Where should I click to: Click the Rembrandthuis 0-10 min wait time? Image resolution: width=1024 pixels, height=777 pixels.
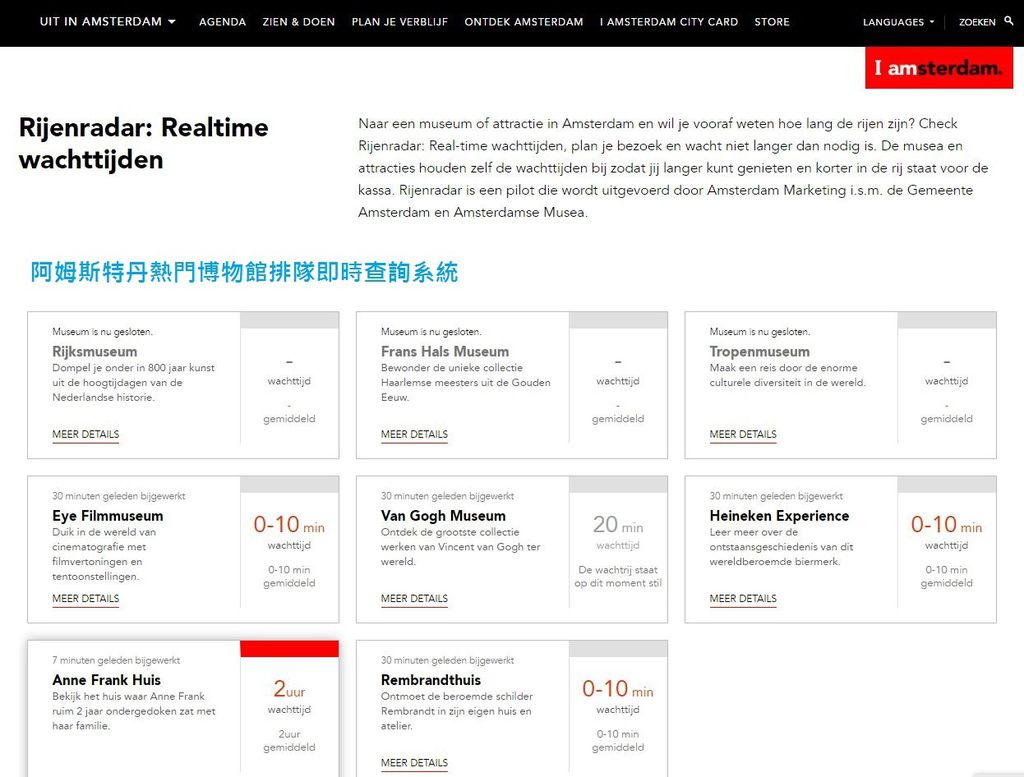point(618,689)
